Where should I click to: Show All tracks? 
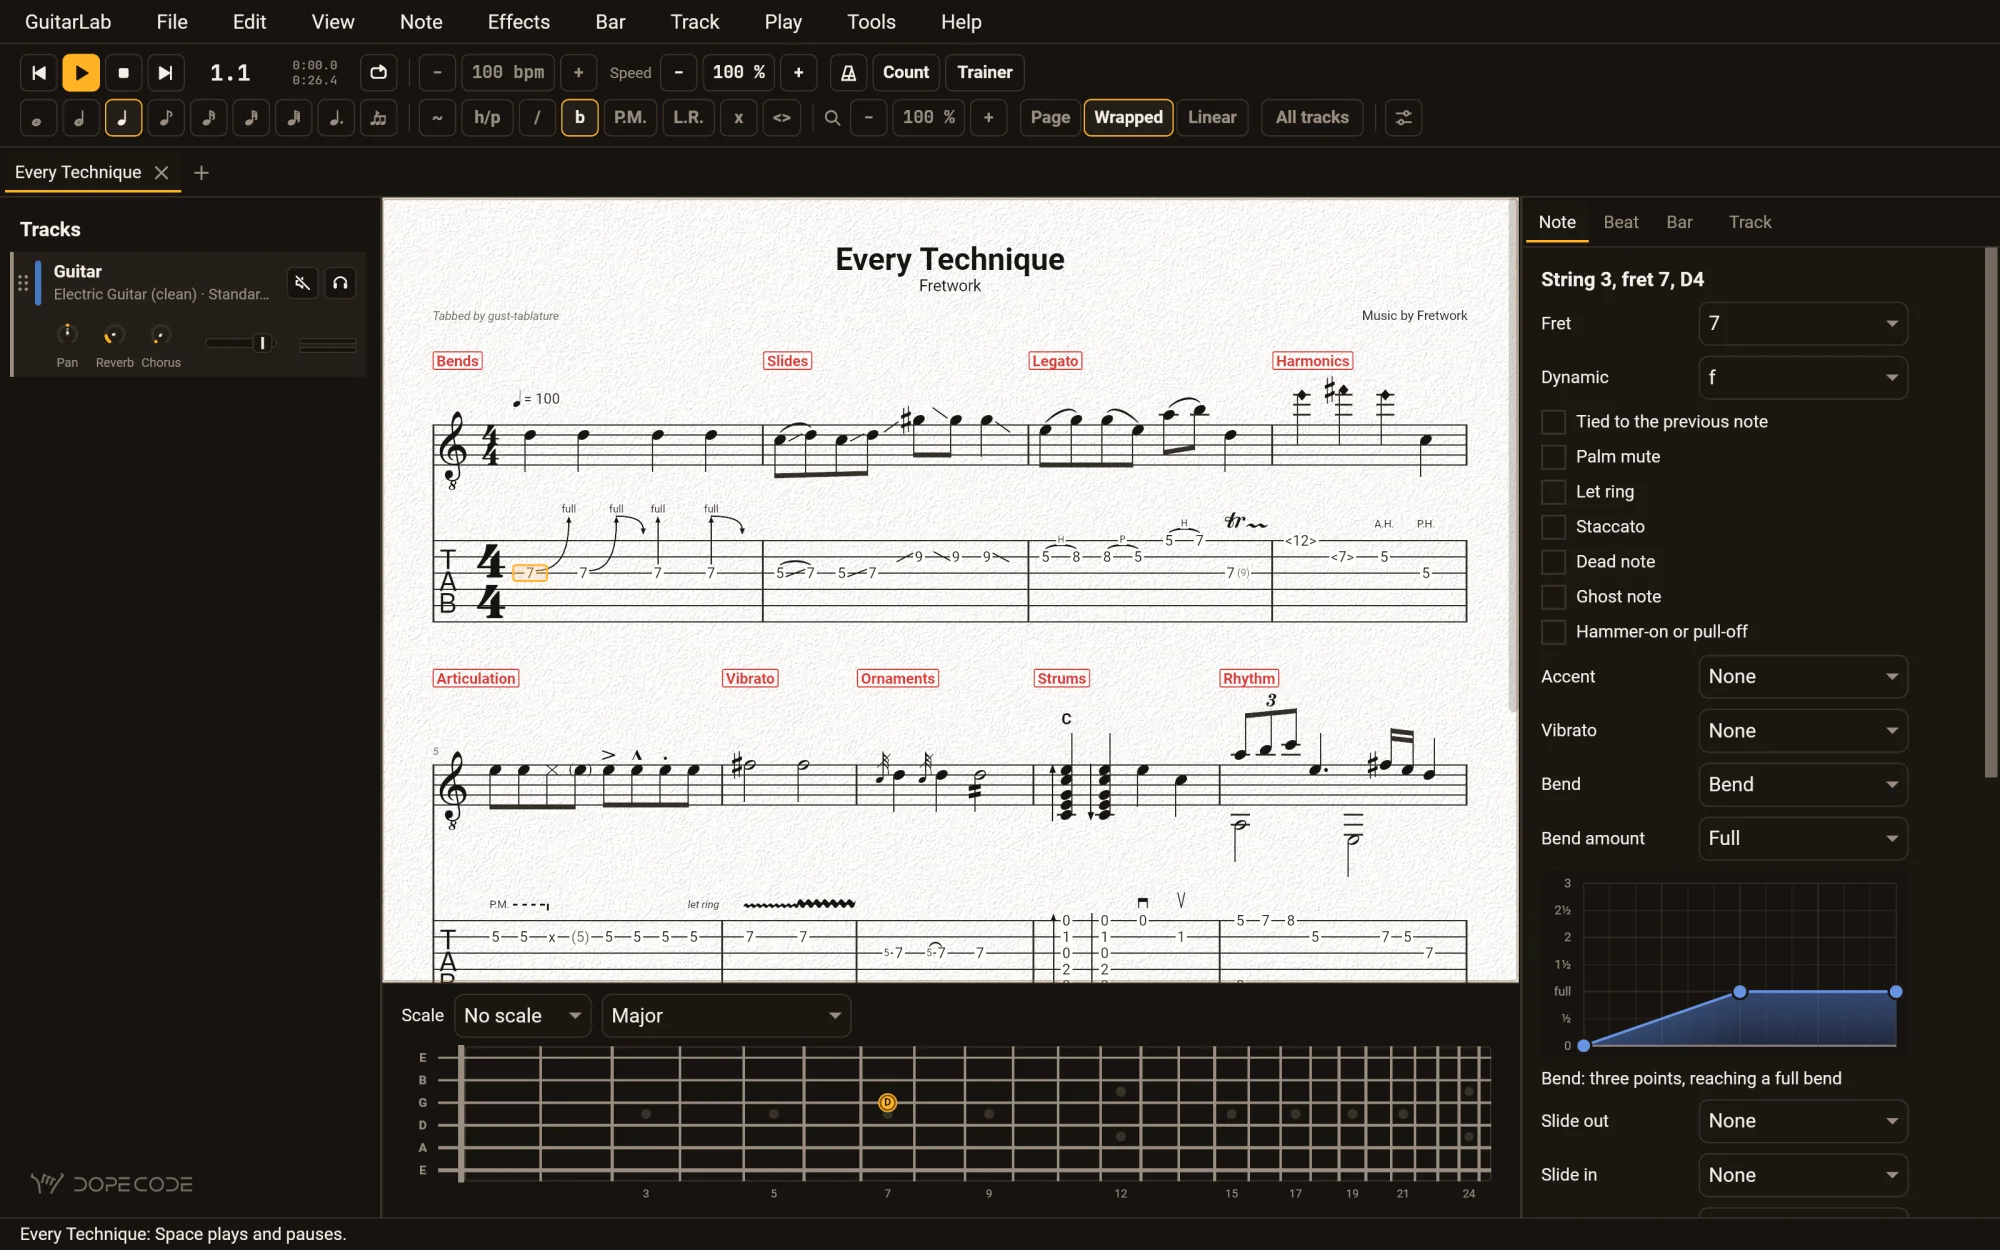(1312, 118)
